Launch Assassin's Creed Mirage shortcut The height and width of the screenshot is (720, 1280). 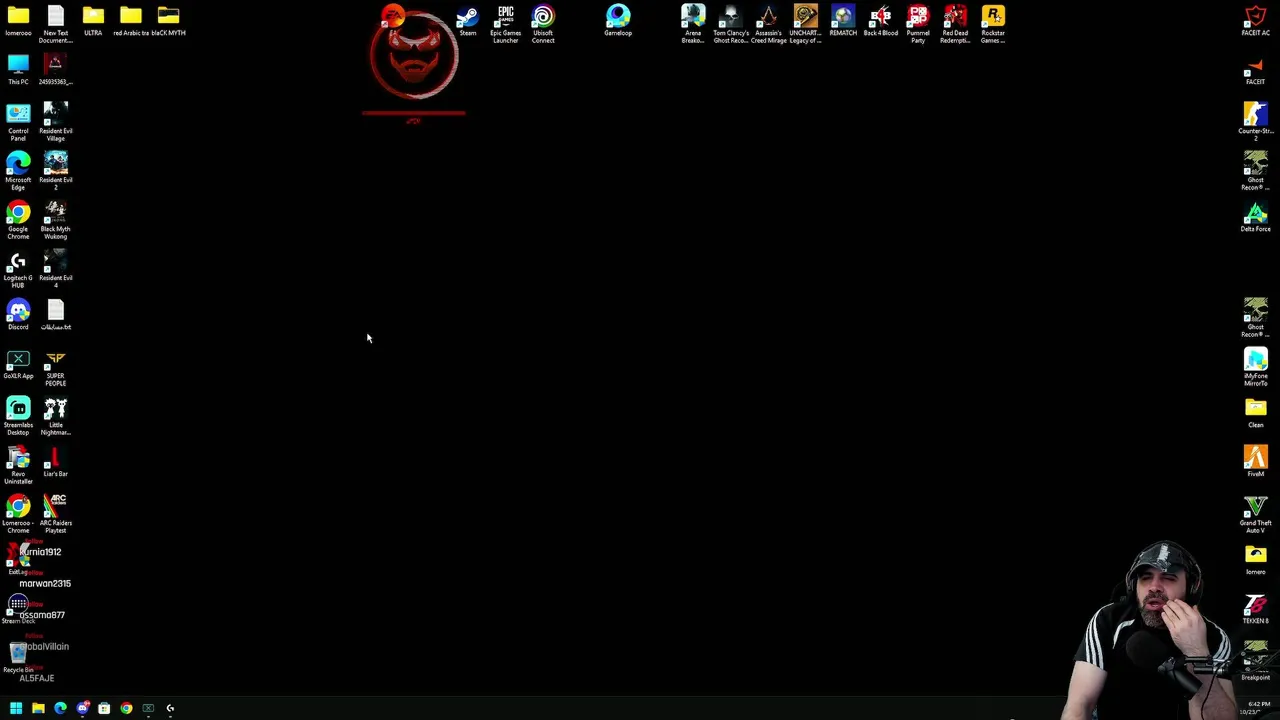pyautogui.click(x=768, y=24)
